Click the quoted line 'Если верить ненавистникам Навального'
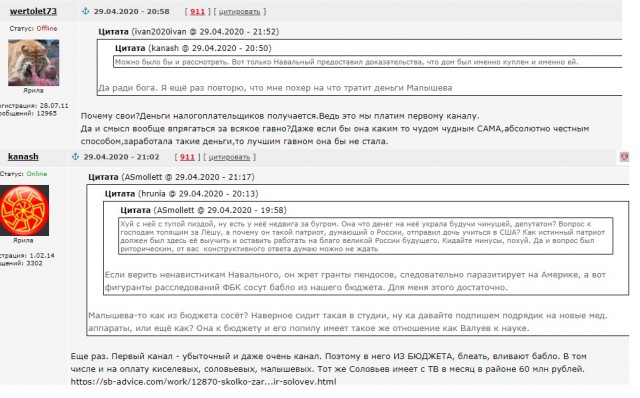Screen dimensions: 640x398 (x=355, y=275)
